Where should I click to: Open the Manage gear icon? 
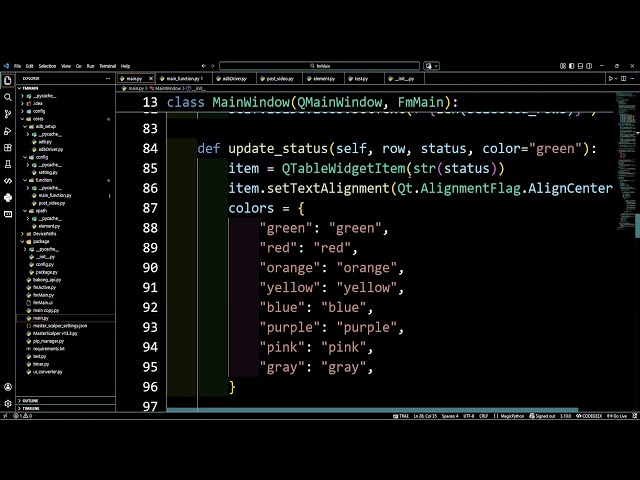[8, 404]
